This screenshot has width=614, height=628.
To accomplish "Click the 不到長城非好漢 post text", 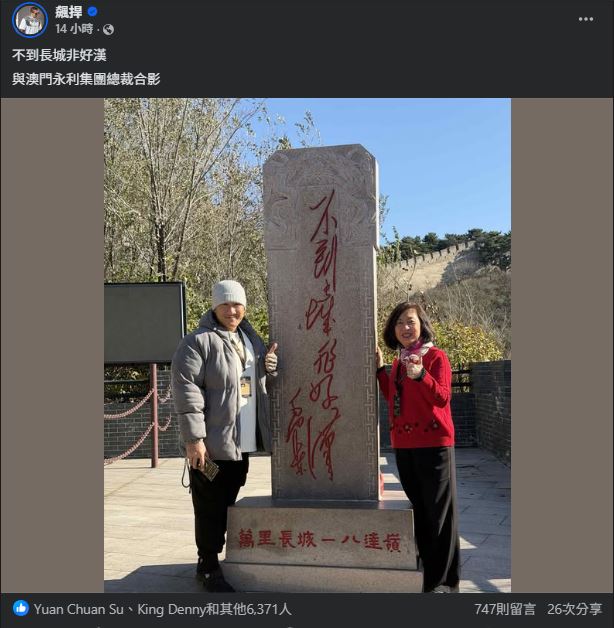I will (x=59, y=55).
